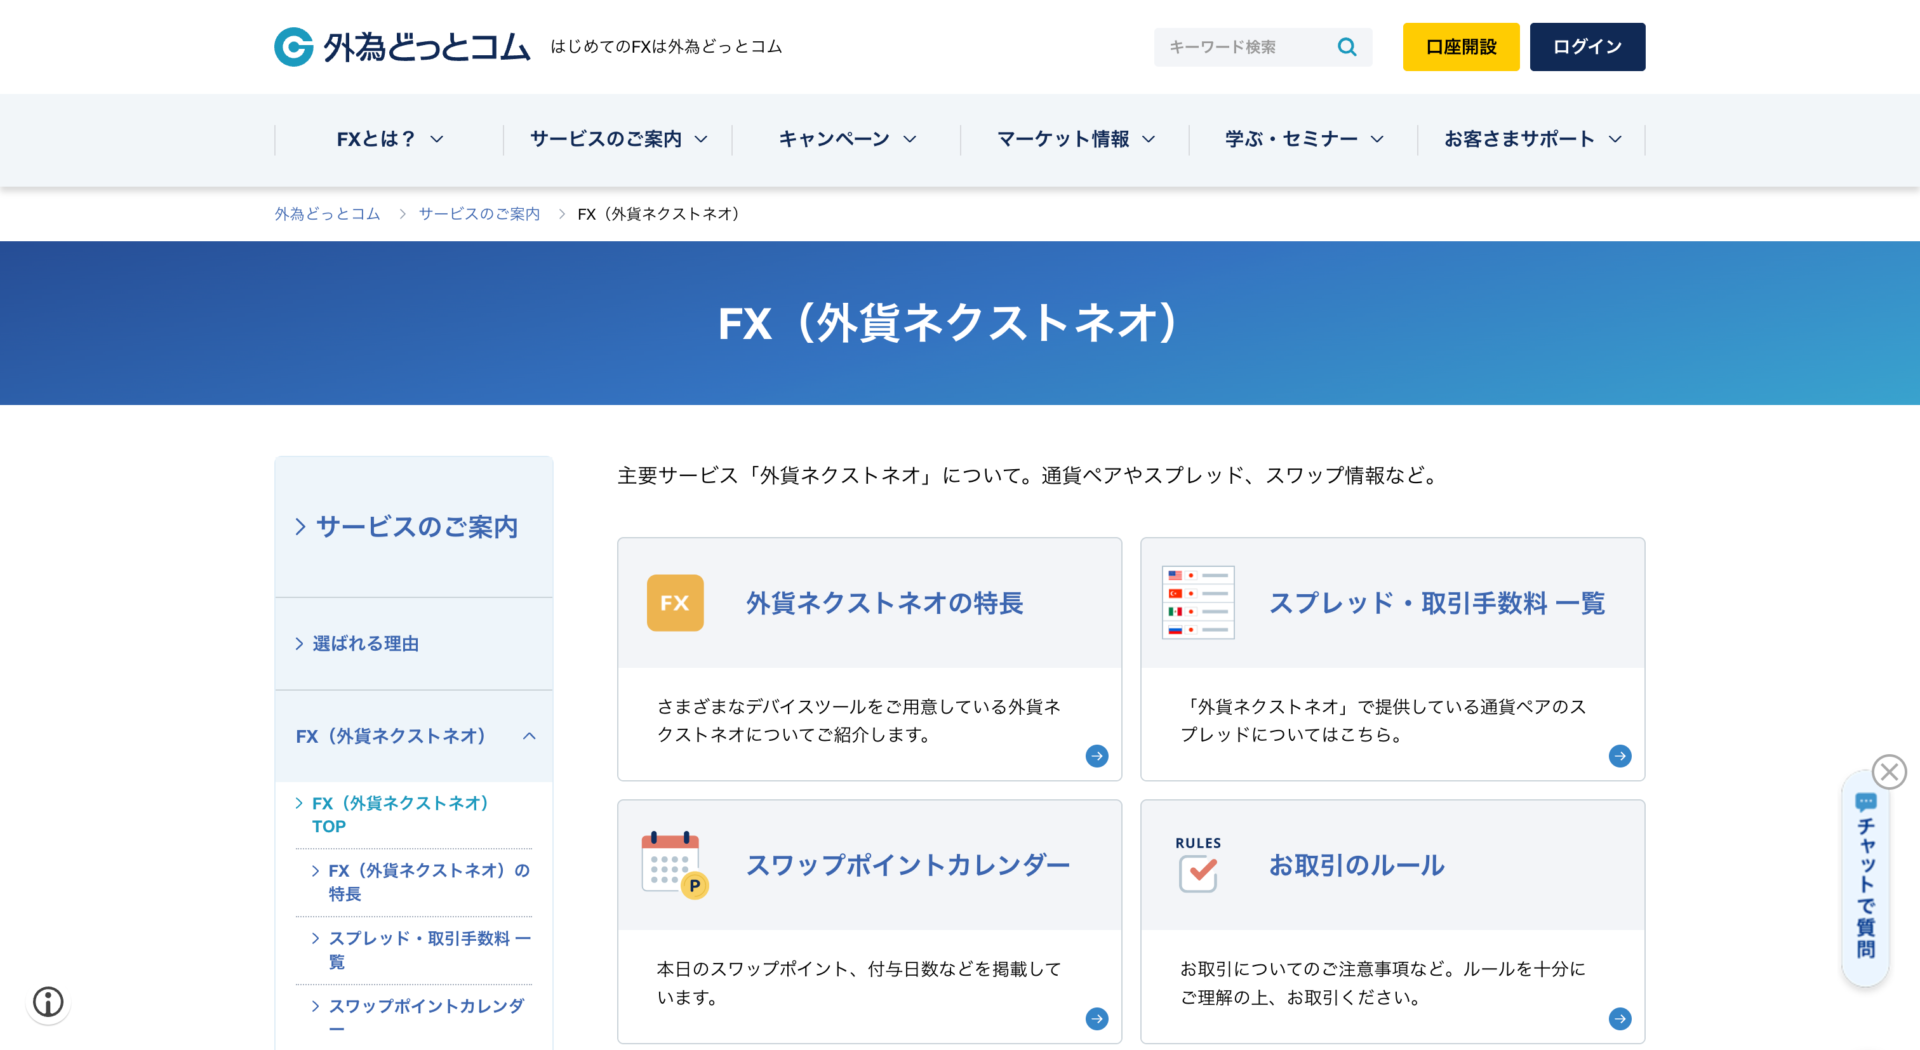Click arrow icon in スプレッド・取引手数料 card
The width and height of the screenshot is (1920, 1050).
[x=1620, y=756]
